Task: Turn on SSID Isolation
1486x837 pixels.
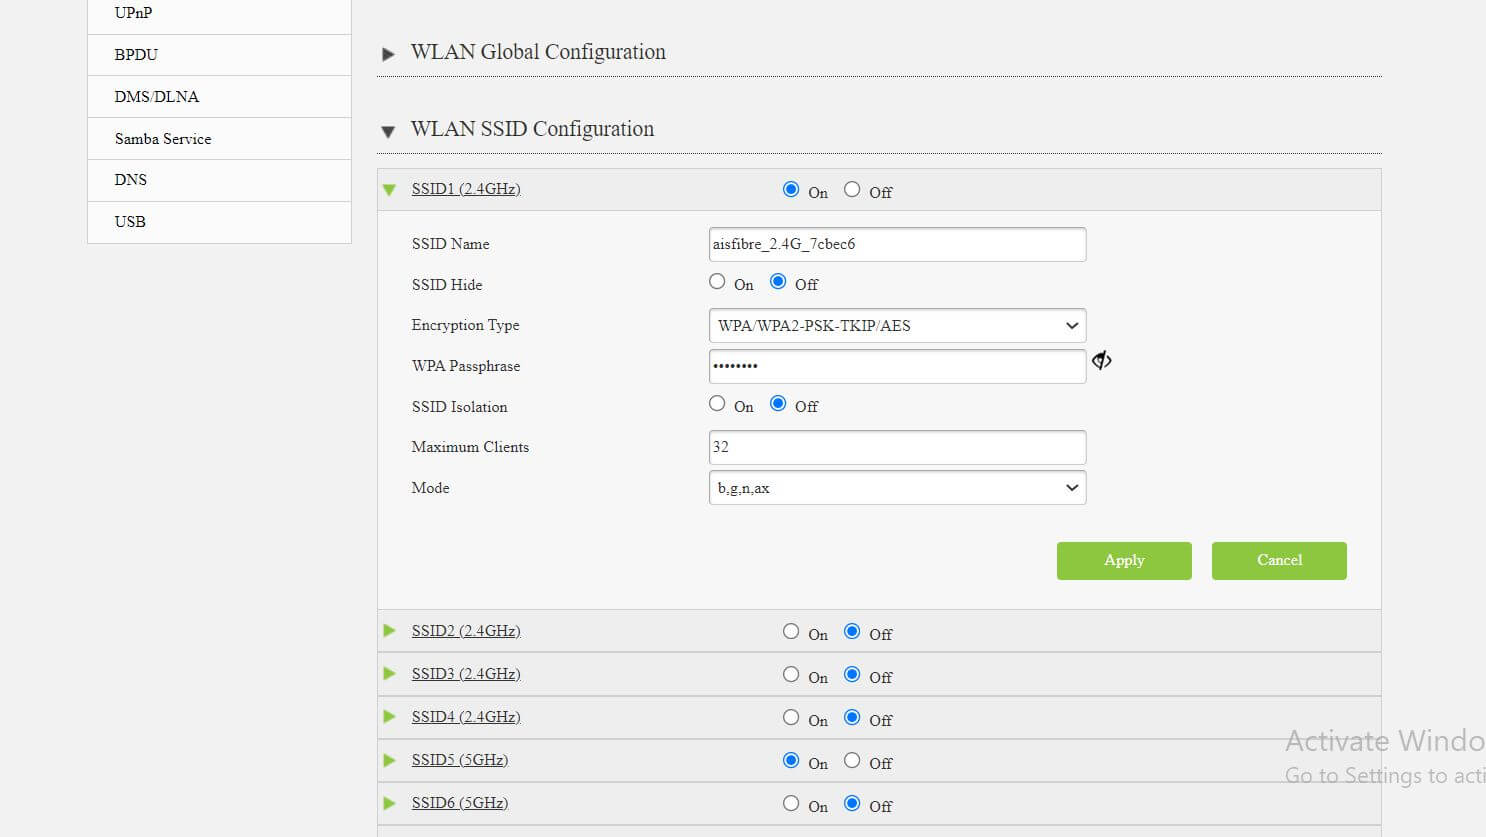Action: [x=717, y=404]
